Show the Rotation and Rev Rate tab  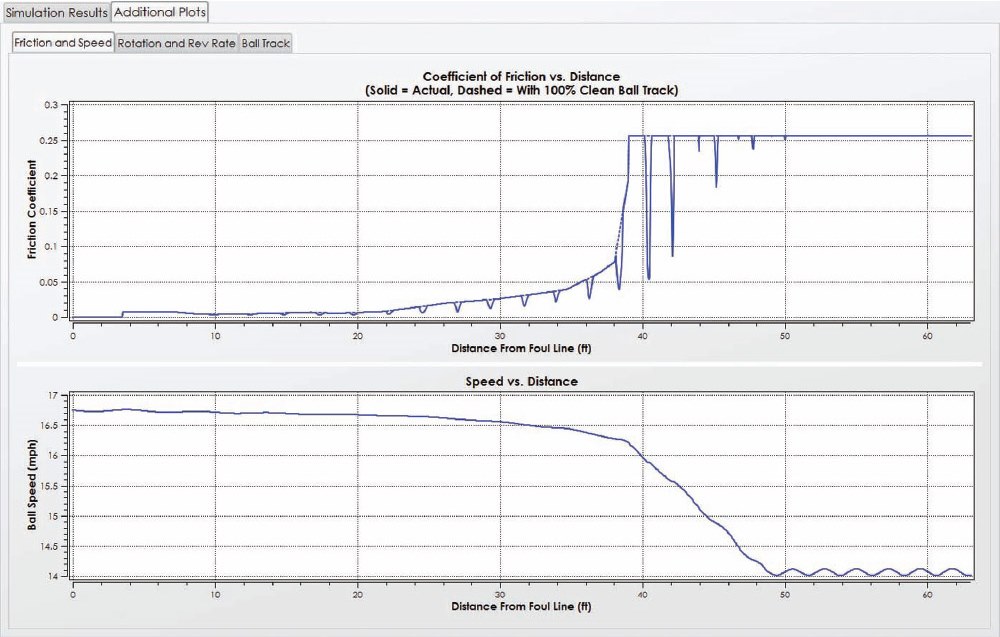[x=176, y=44]
